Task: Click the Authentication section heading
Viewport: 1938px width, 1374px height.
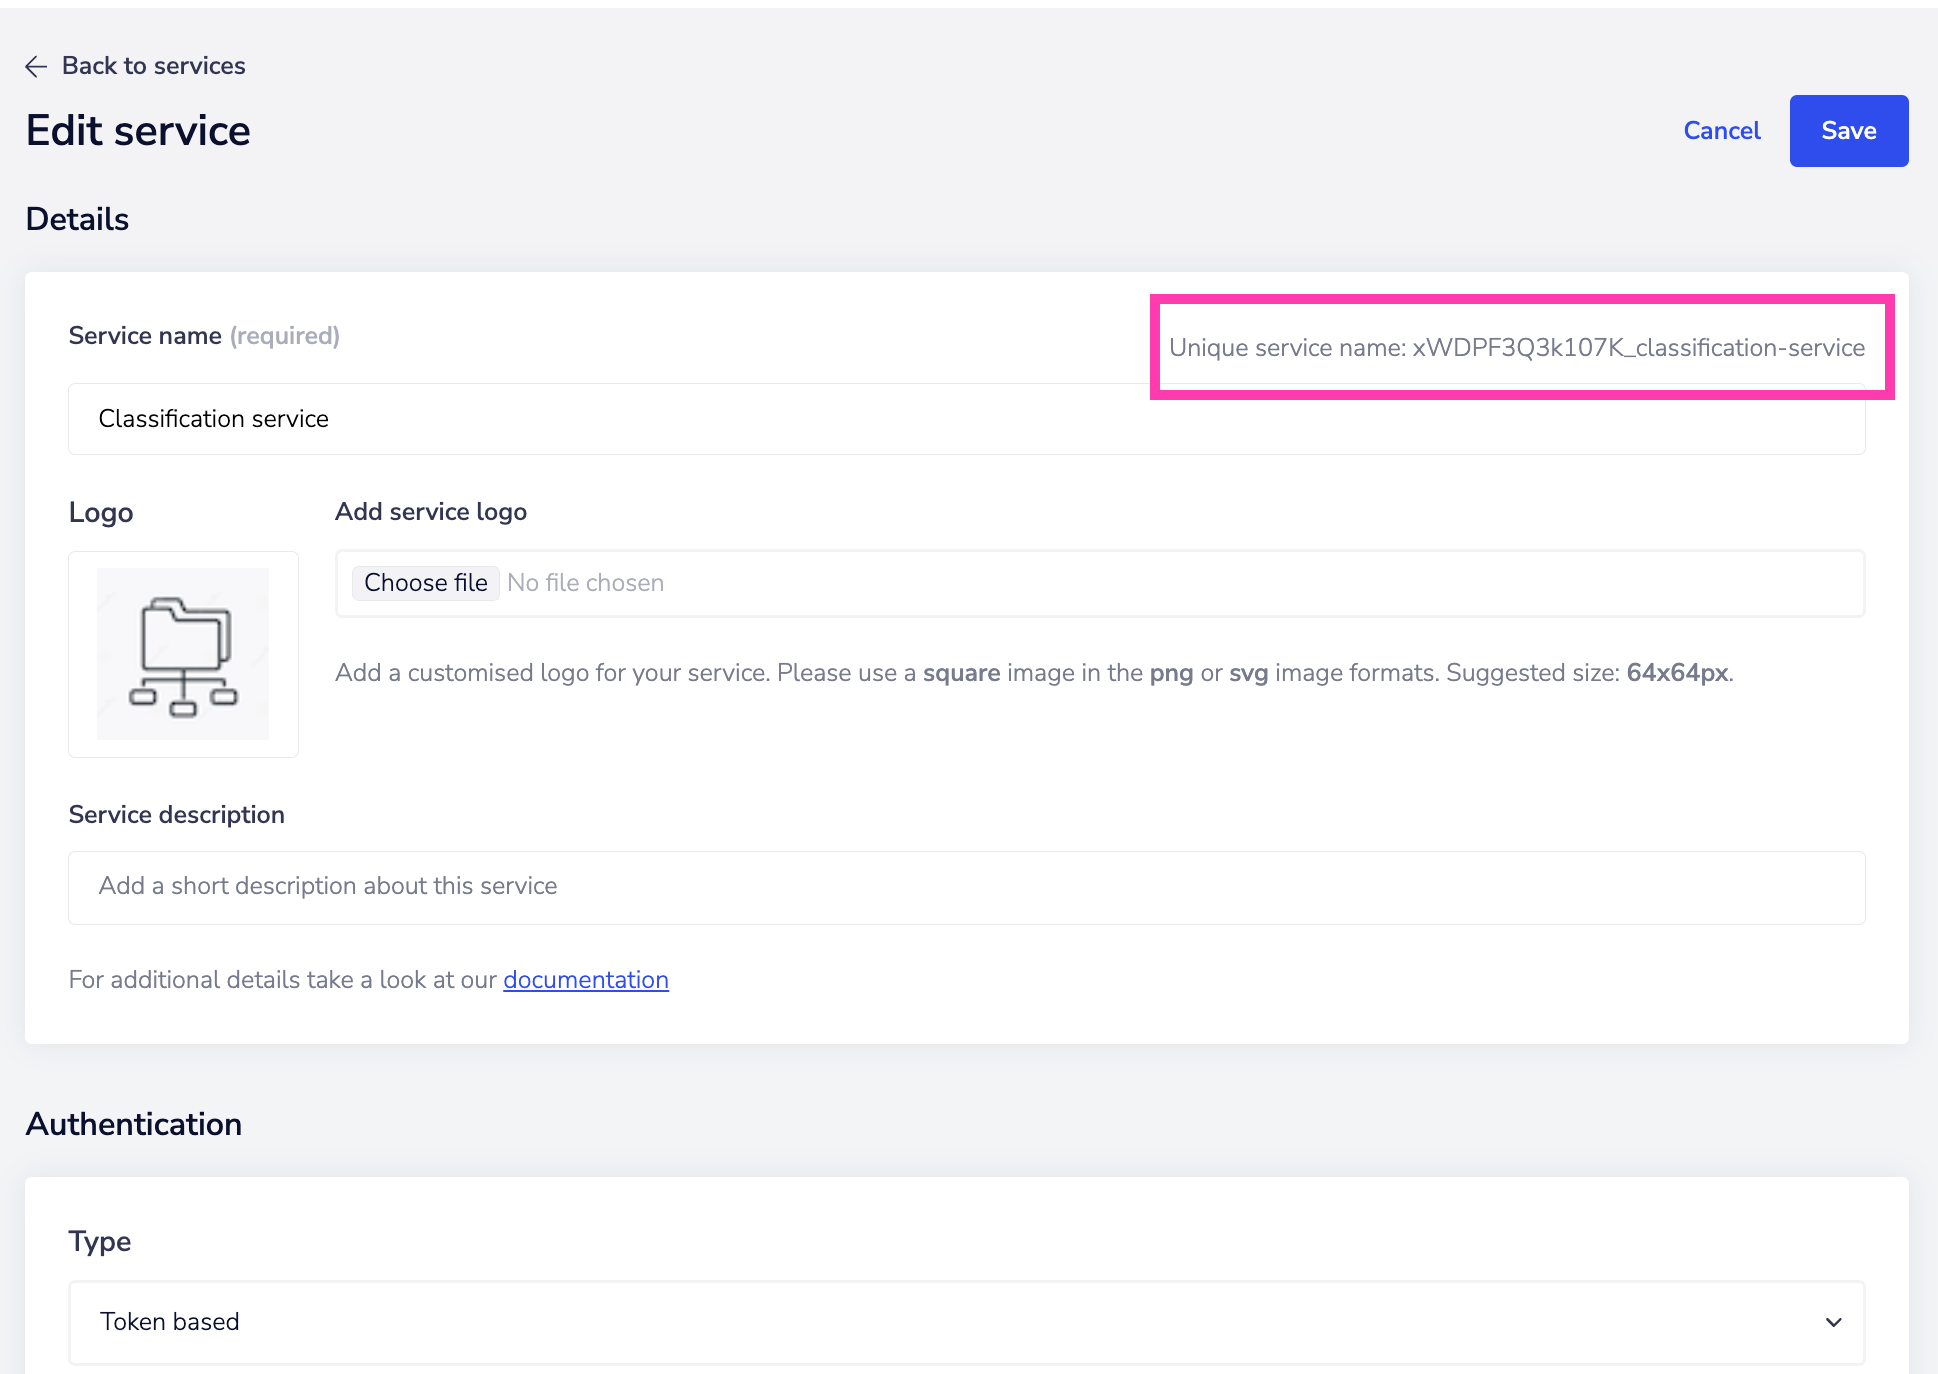Action: (x=134, y=1124)
